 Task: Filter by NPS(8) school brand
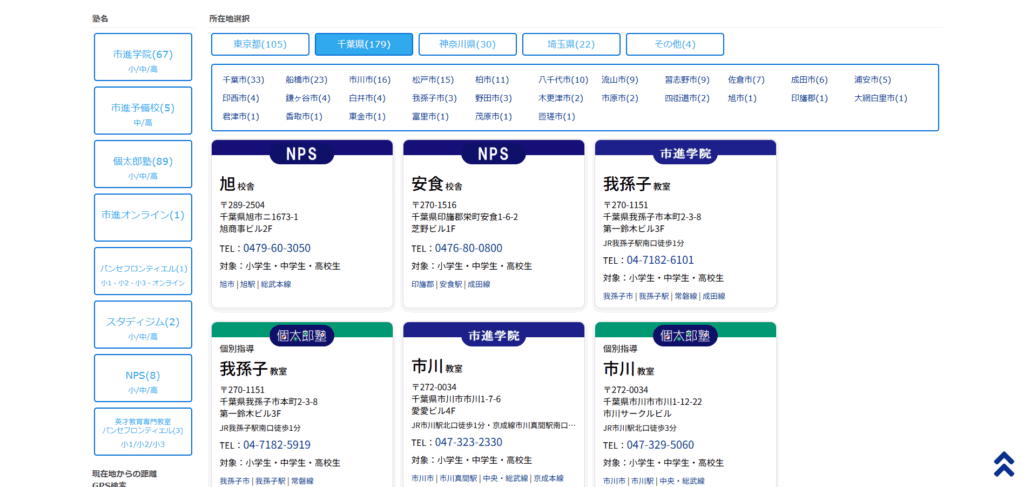(143, 379)
